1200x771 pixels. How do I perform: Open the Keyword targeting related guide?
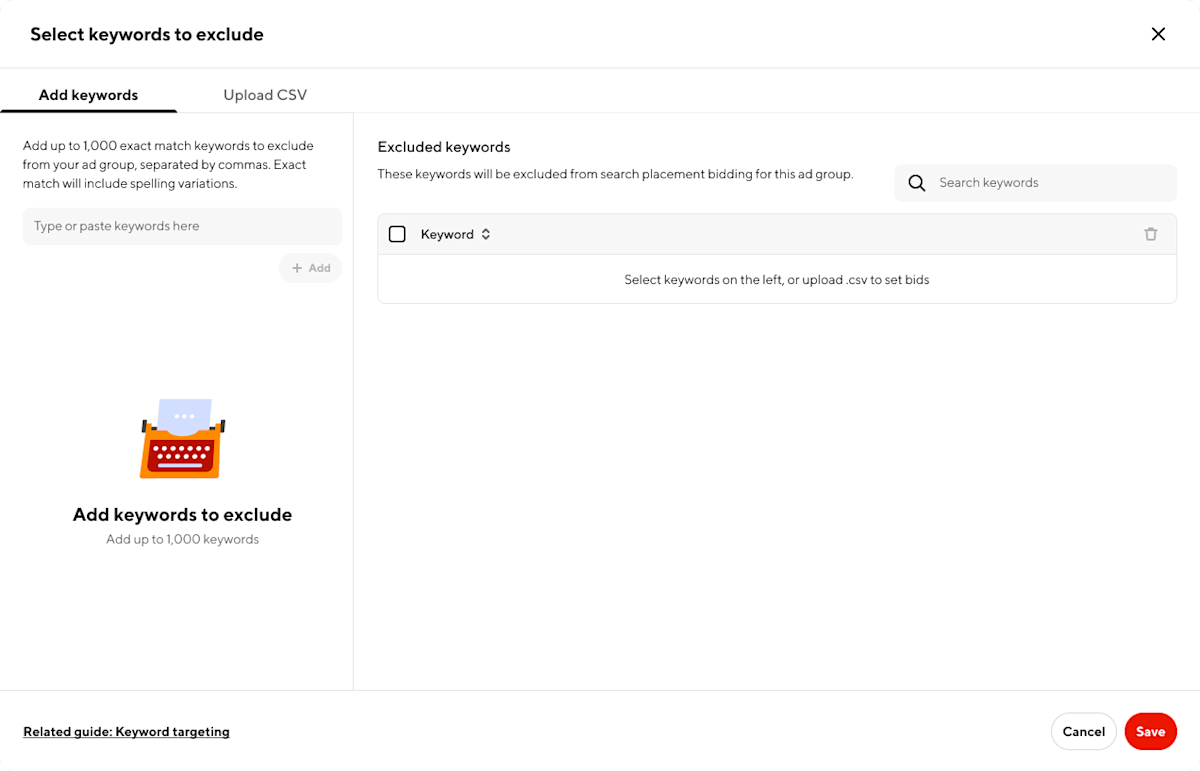tap(126, 731)
